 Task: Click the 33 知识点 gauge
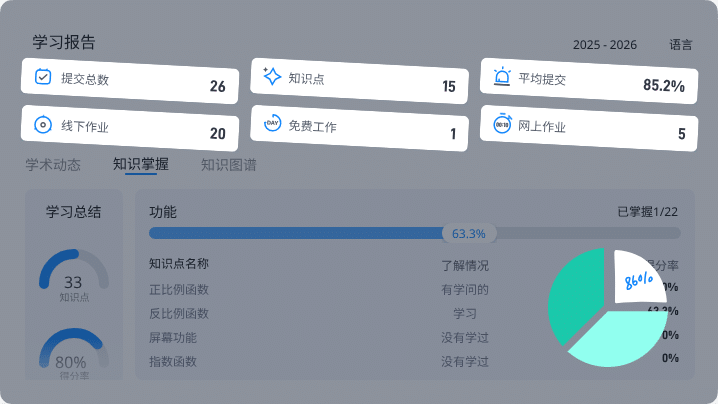(x=73, y=275)
